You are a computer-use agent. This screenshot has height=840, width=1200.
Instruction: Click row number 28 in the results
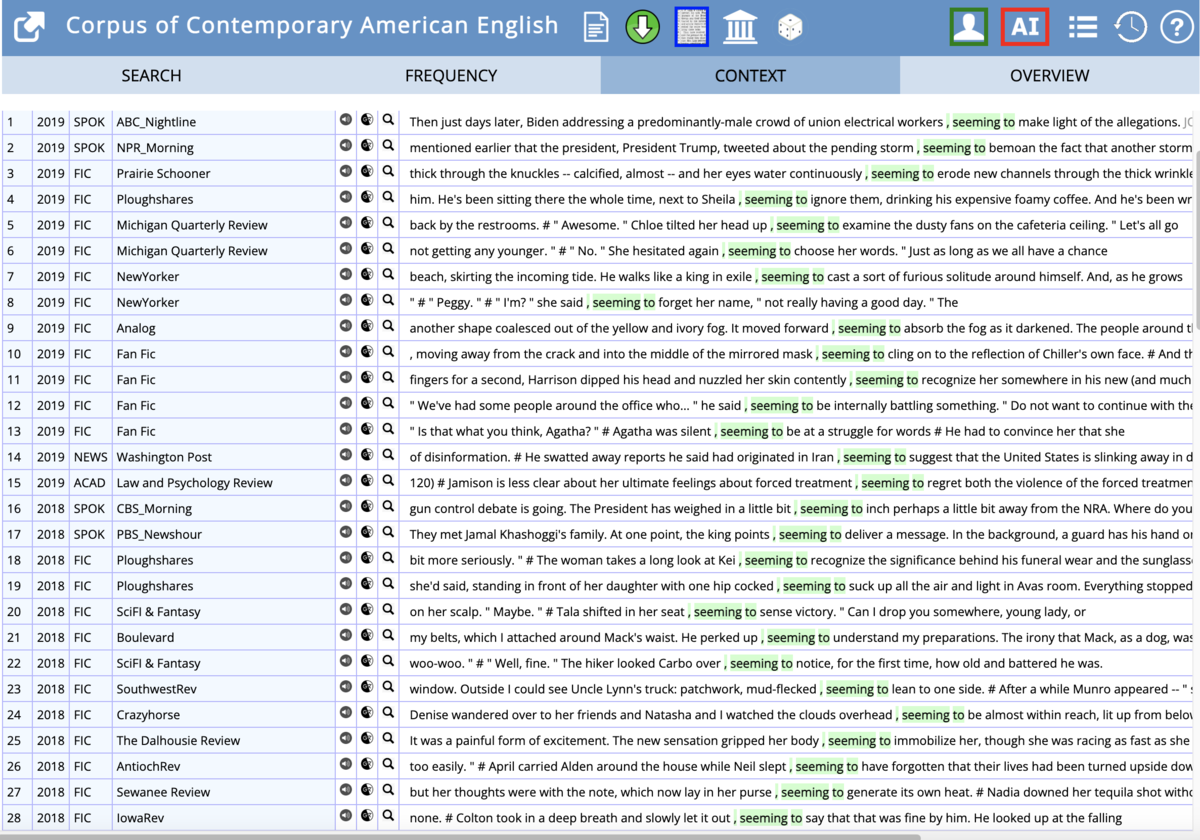[14, 818]
